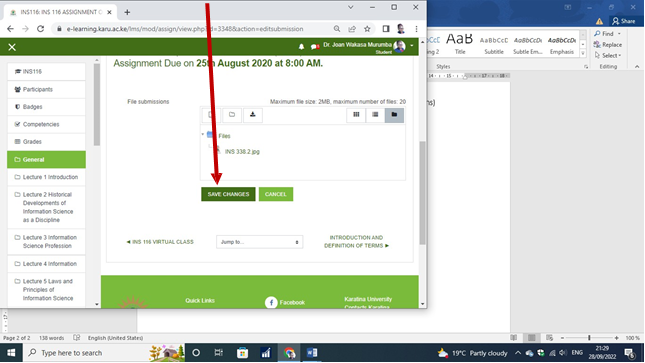Apply the Subtle Emphasis style in Word
The height and width of the screenshot is (363, 645).
tap(528, 44)
